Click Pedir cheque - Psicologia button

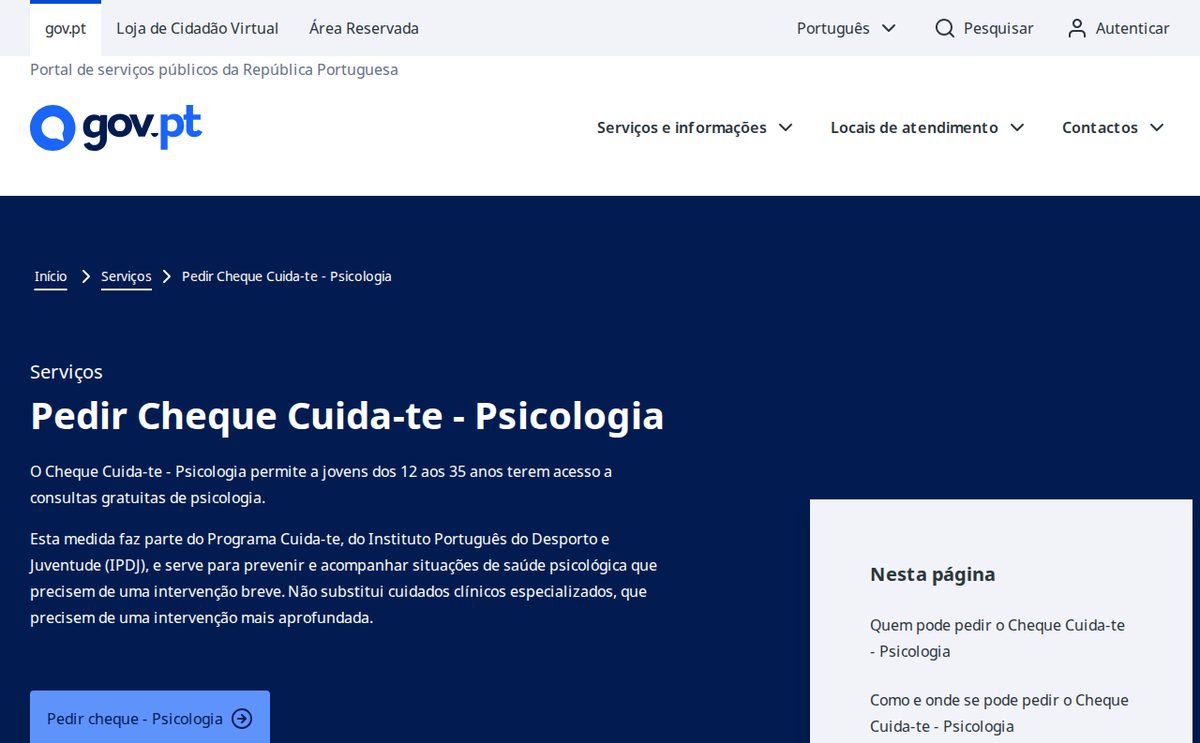[150, 718]
